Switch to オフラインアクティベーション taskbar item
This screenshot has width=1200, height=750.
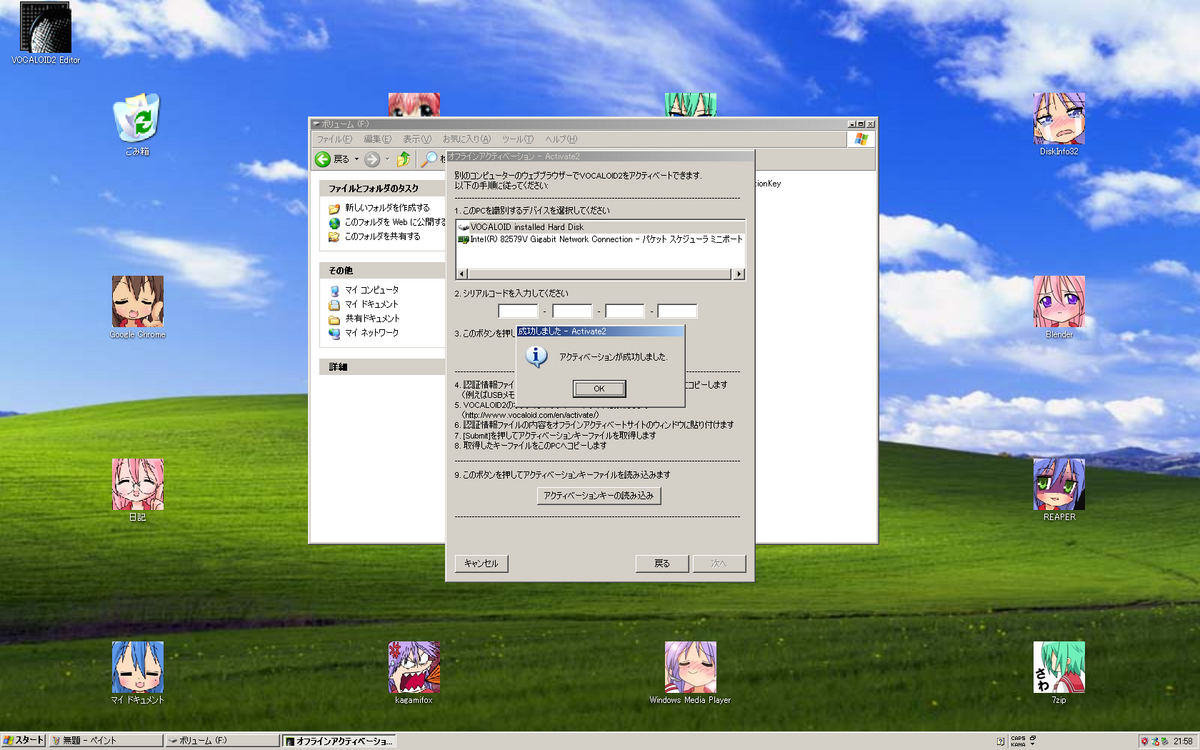[x=339, y=740]
